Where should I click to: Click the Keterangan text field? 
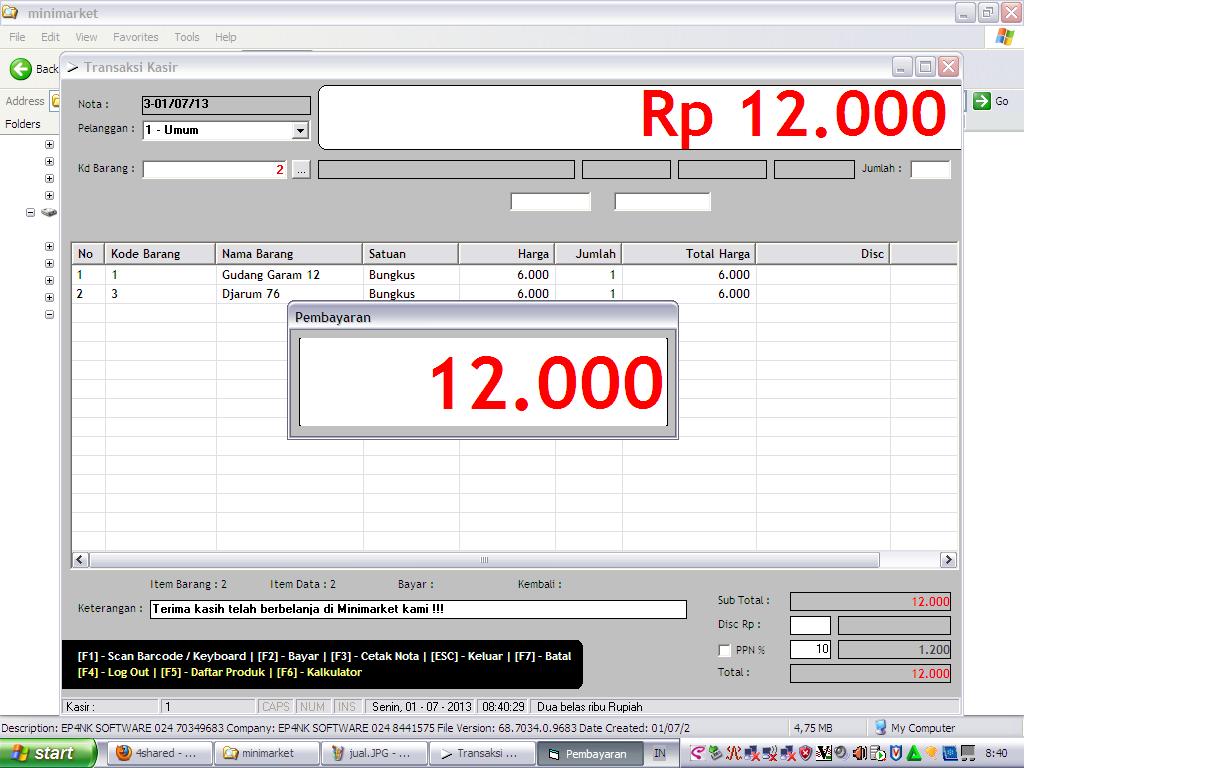pyautogui.click(x=417, y=609)
